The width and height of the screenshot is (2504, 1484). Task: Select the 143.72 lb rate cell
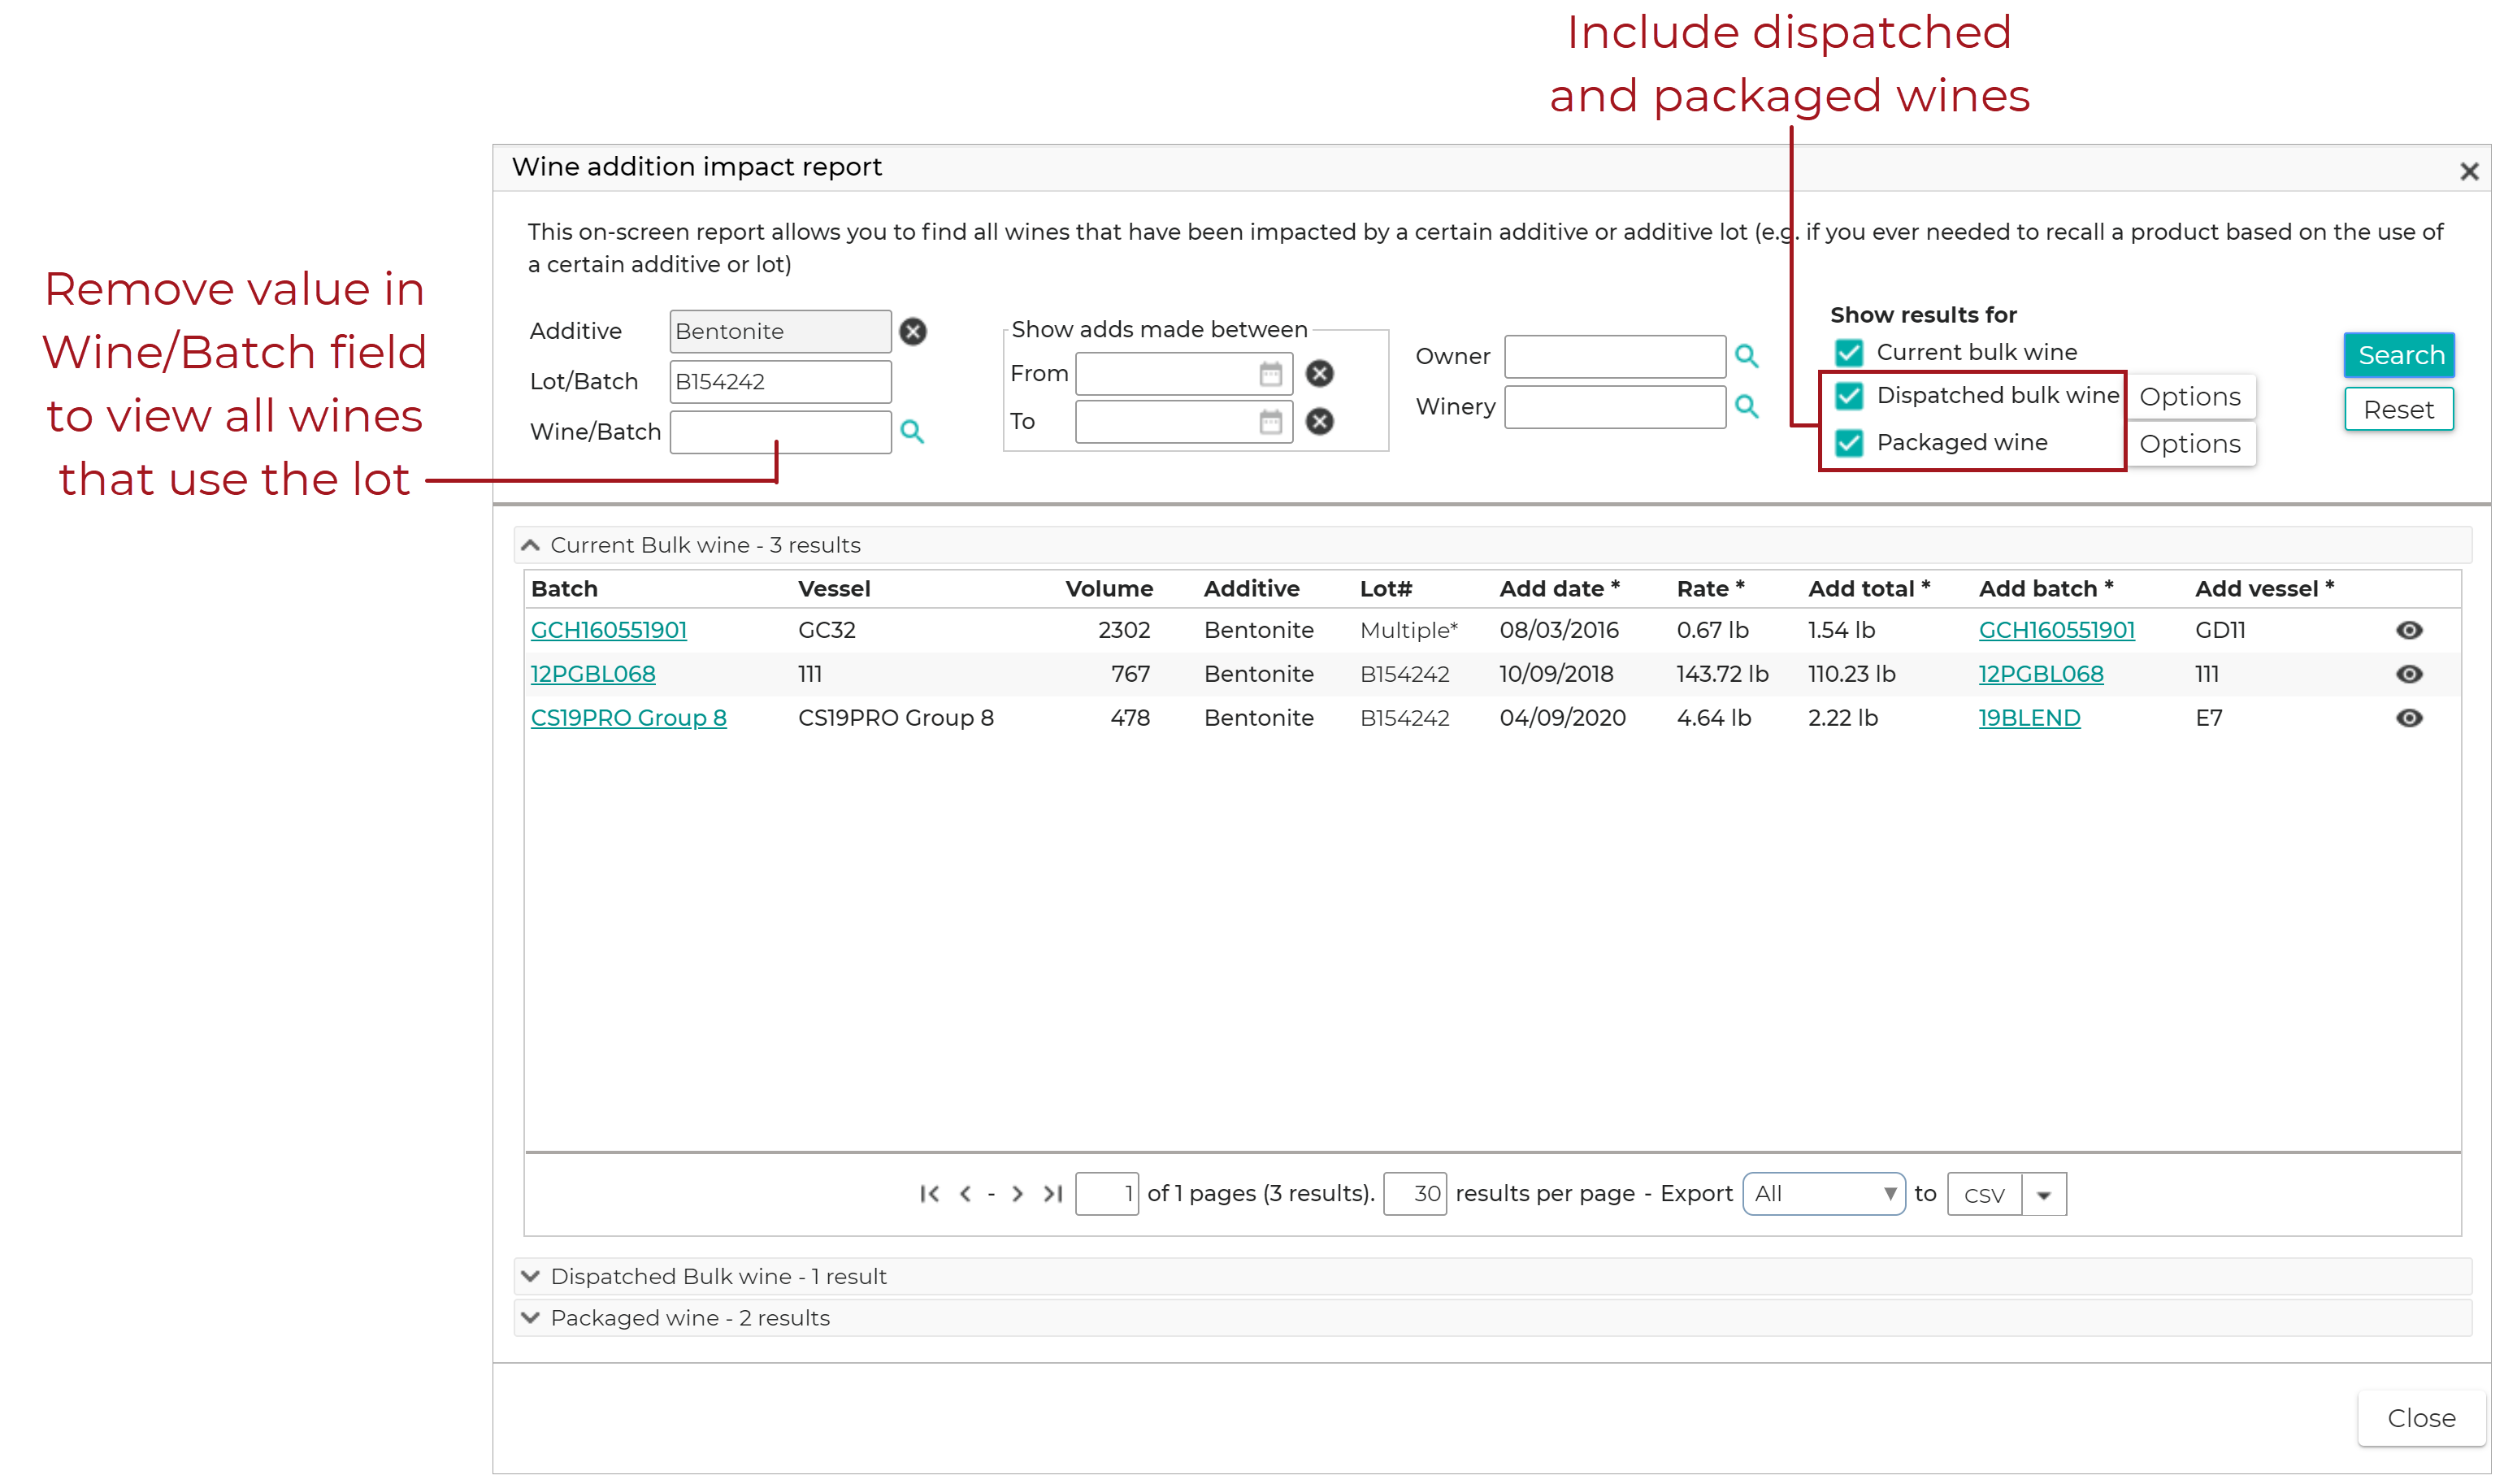click(1722, 674)
